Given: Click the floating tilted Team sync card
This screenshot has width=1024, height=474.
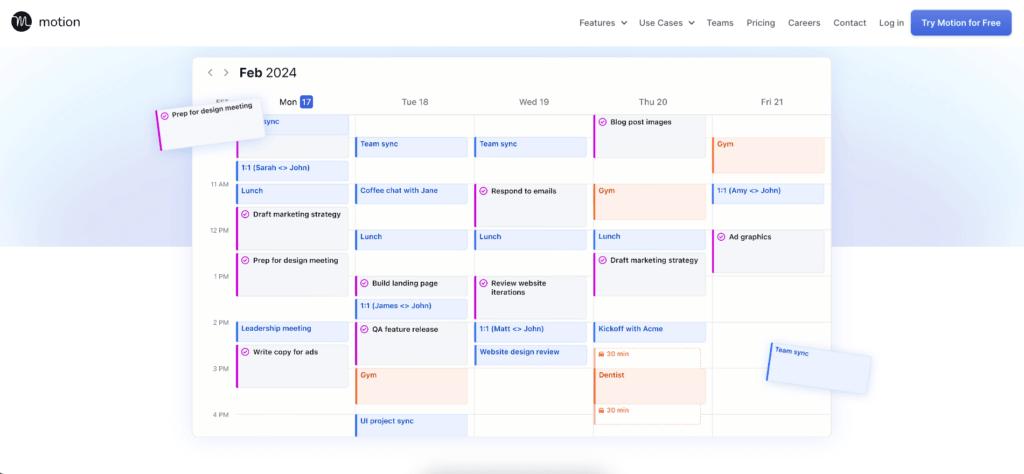Looking at the screenshot, I should point(818,368).
